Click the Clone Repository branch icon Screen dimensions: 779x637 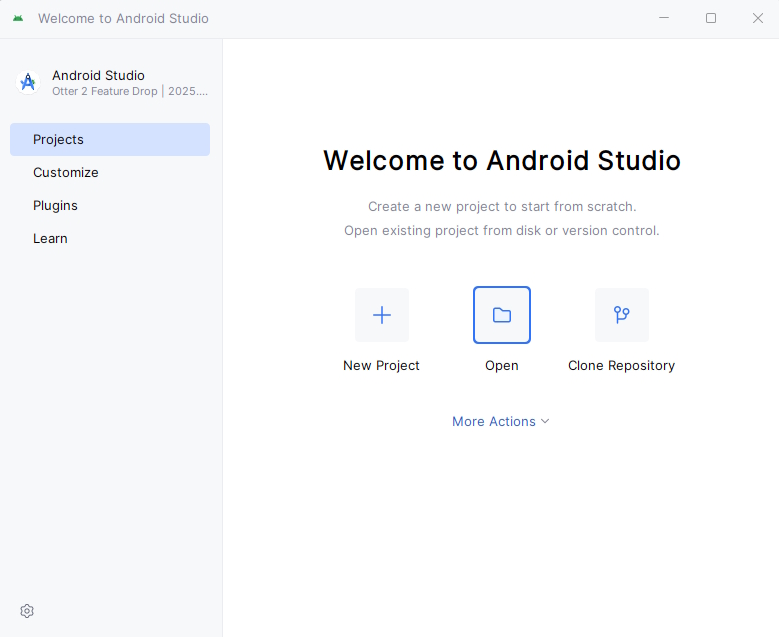coord(621,315)
